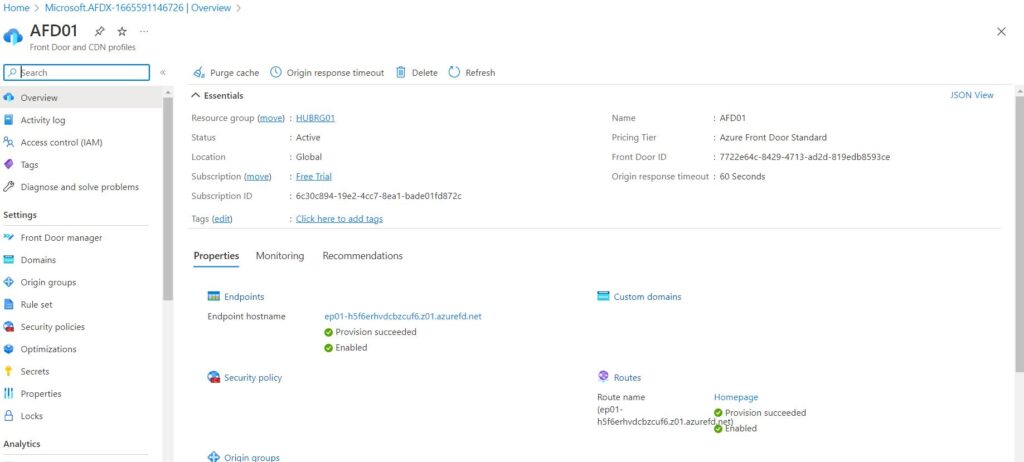Screen dimensions: 1024x462
Task: Select the Overview cloud icon in sidebar
Action: [8, 97]
